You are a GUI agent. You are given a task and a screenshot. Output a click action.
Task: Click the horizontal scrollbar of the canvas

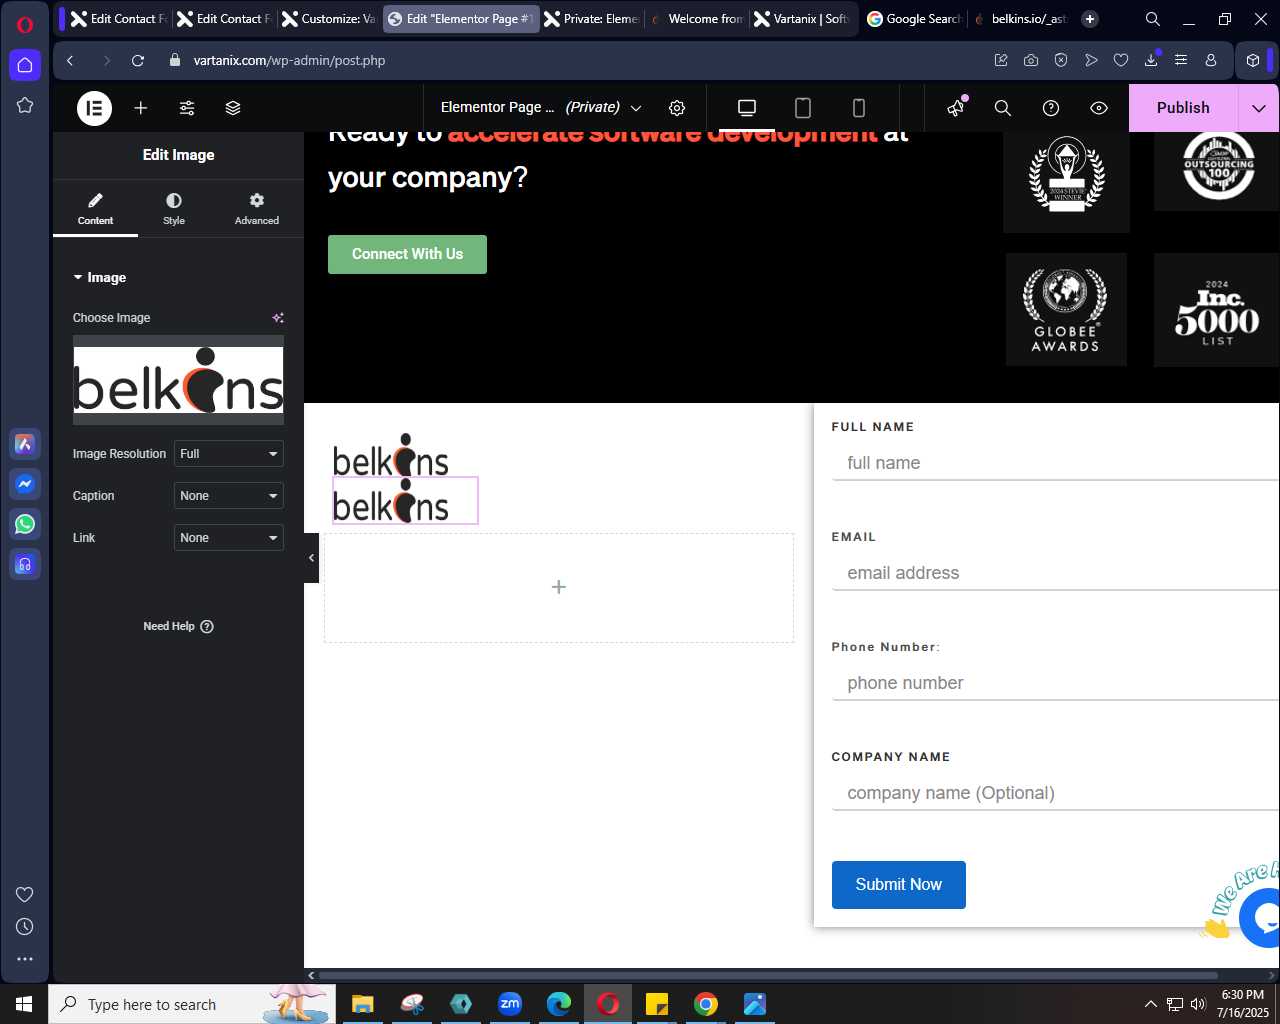coord(768,975)
